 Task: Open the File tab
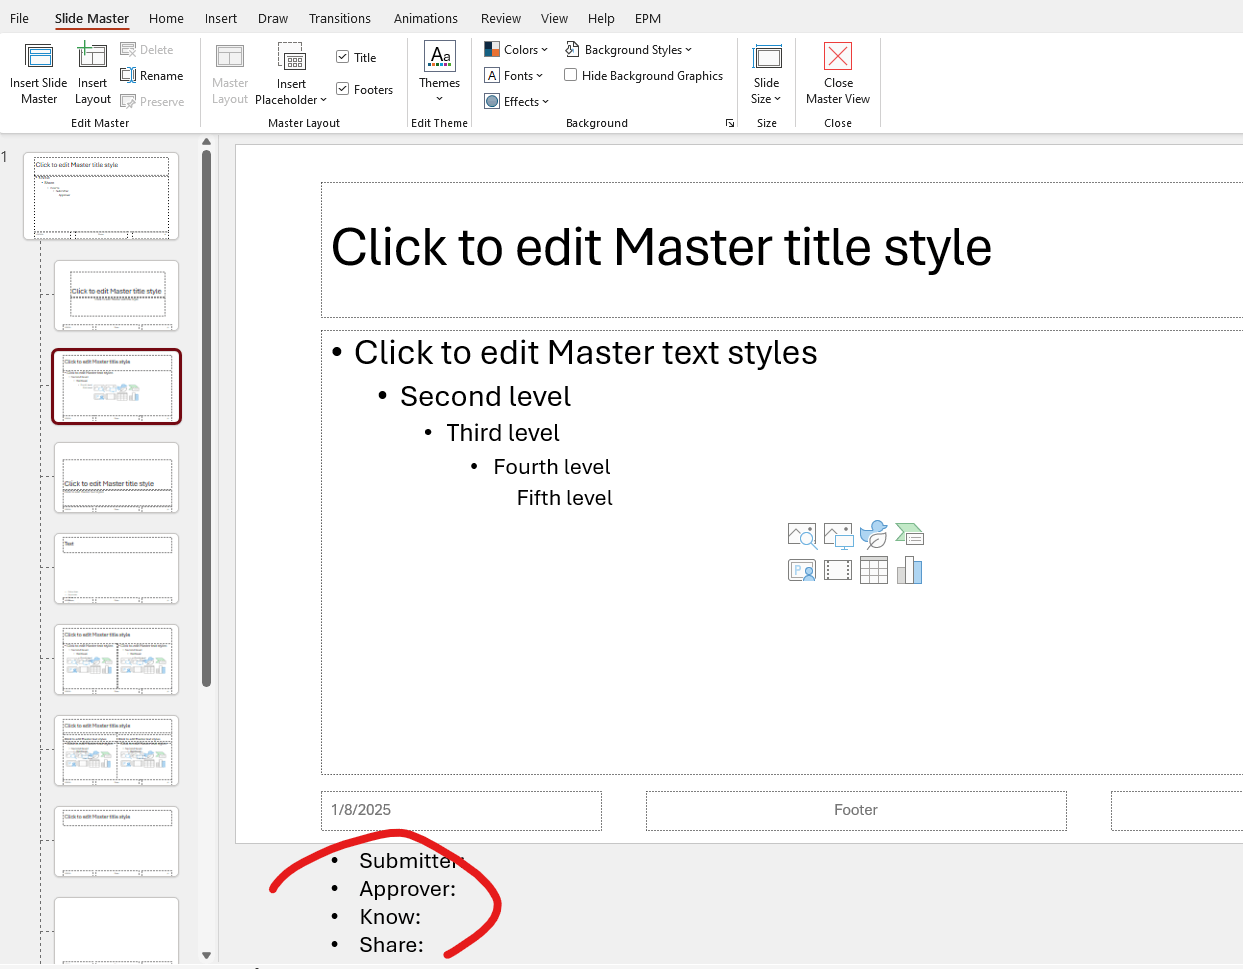click(19, 18)
